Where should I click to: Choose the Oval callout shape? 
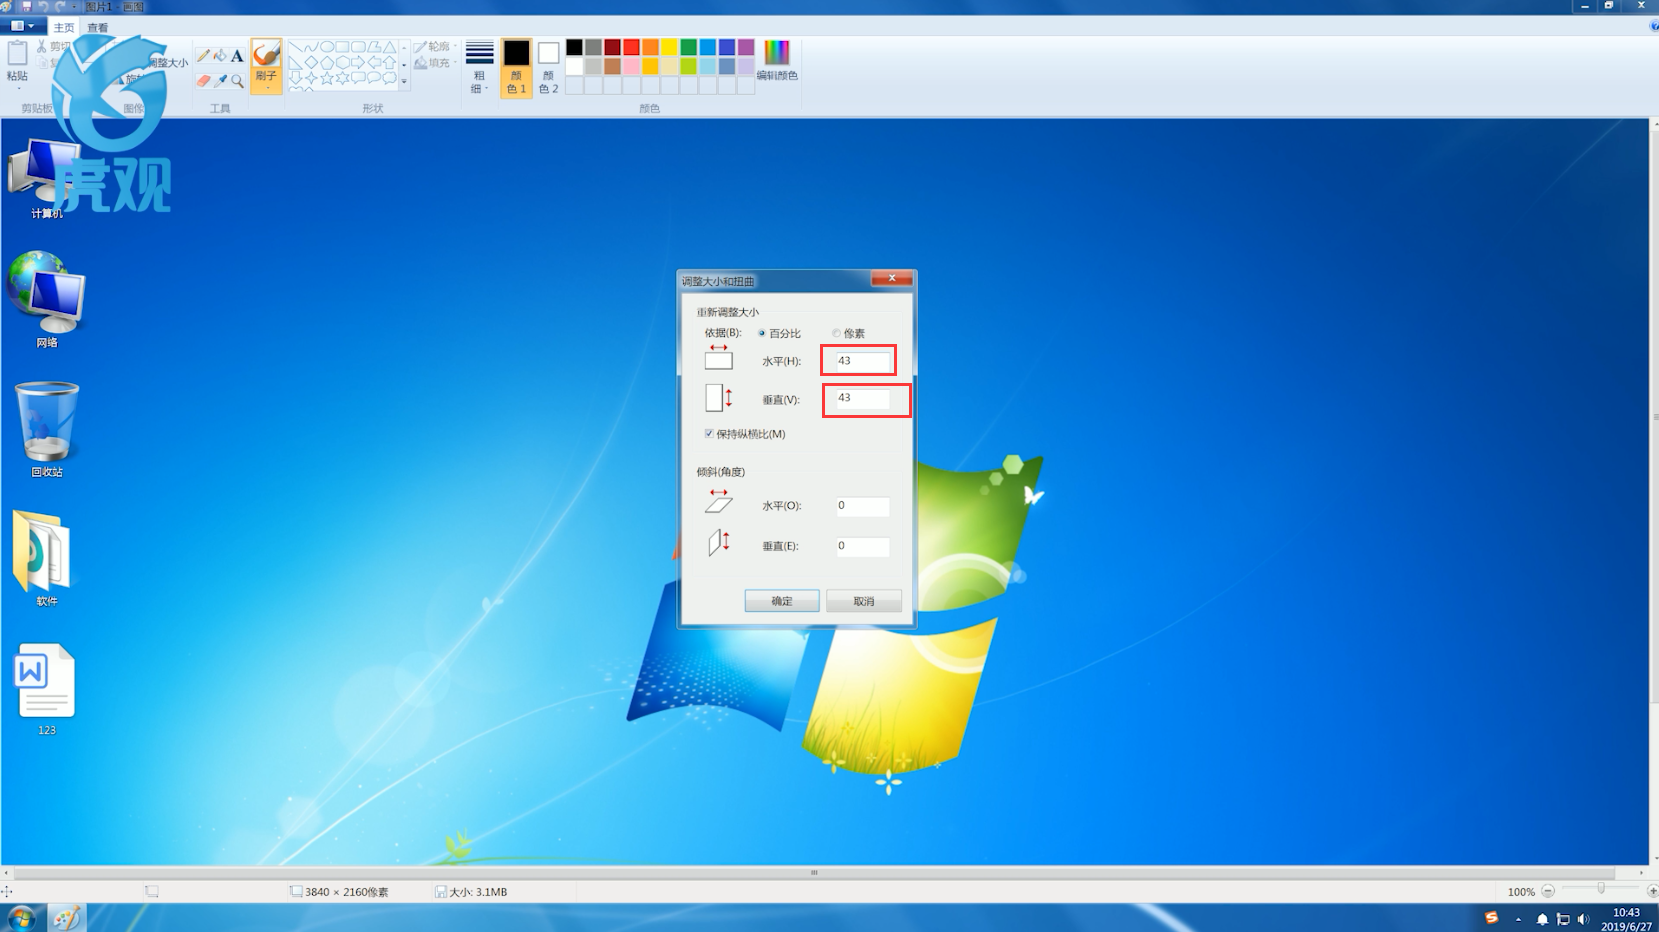[374, 78]
